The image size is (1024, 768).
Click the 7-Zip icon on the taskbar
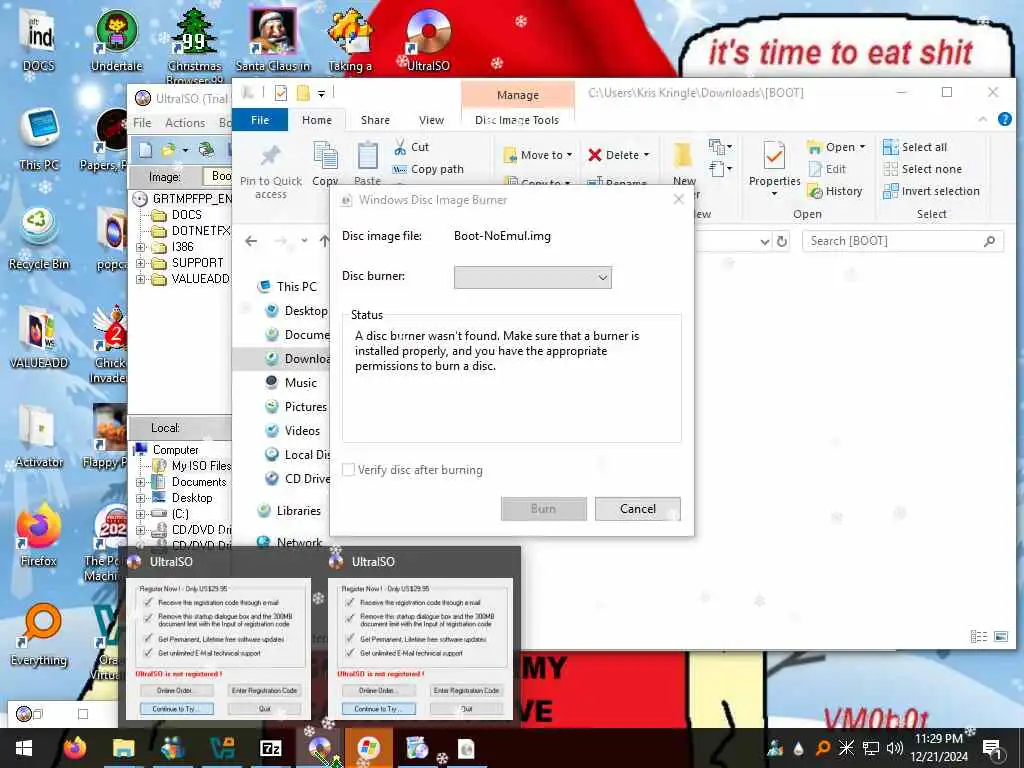[x=270, y=748]
